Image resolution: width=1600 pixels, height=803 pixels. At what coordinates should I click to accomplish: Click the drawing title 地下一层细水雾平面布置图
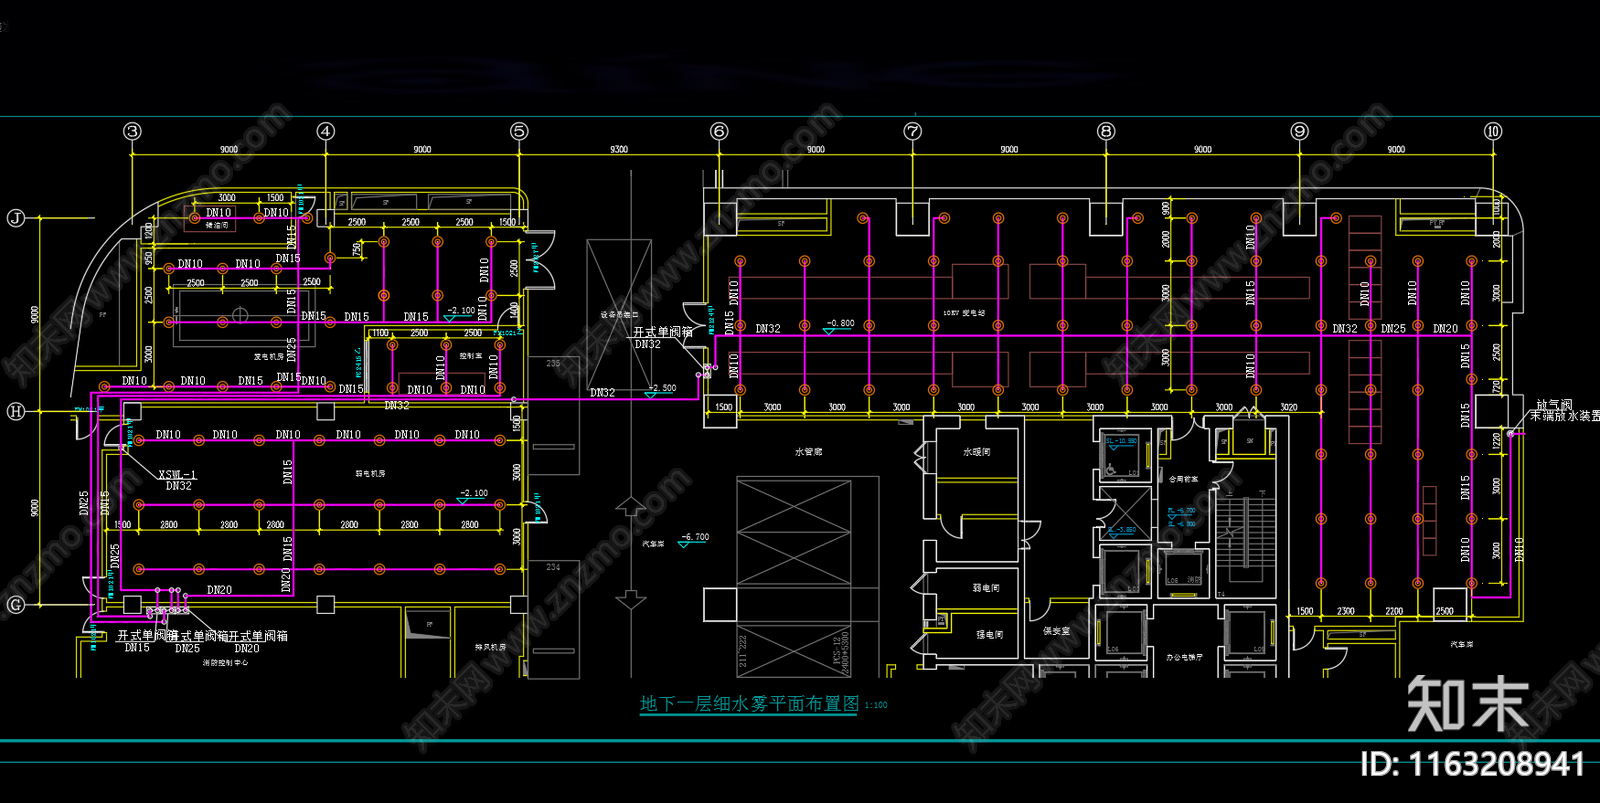(749, 704)
